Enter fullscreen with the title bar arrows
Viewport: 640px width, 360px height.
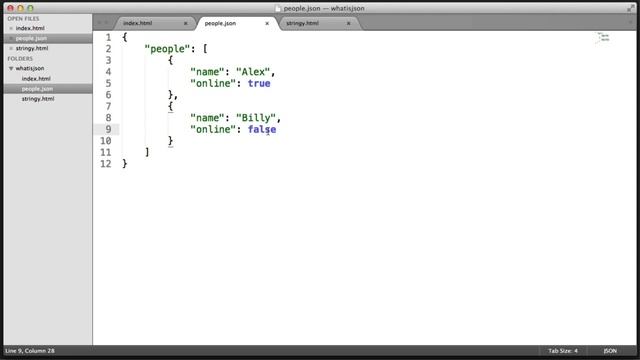coord(631,8)
